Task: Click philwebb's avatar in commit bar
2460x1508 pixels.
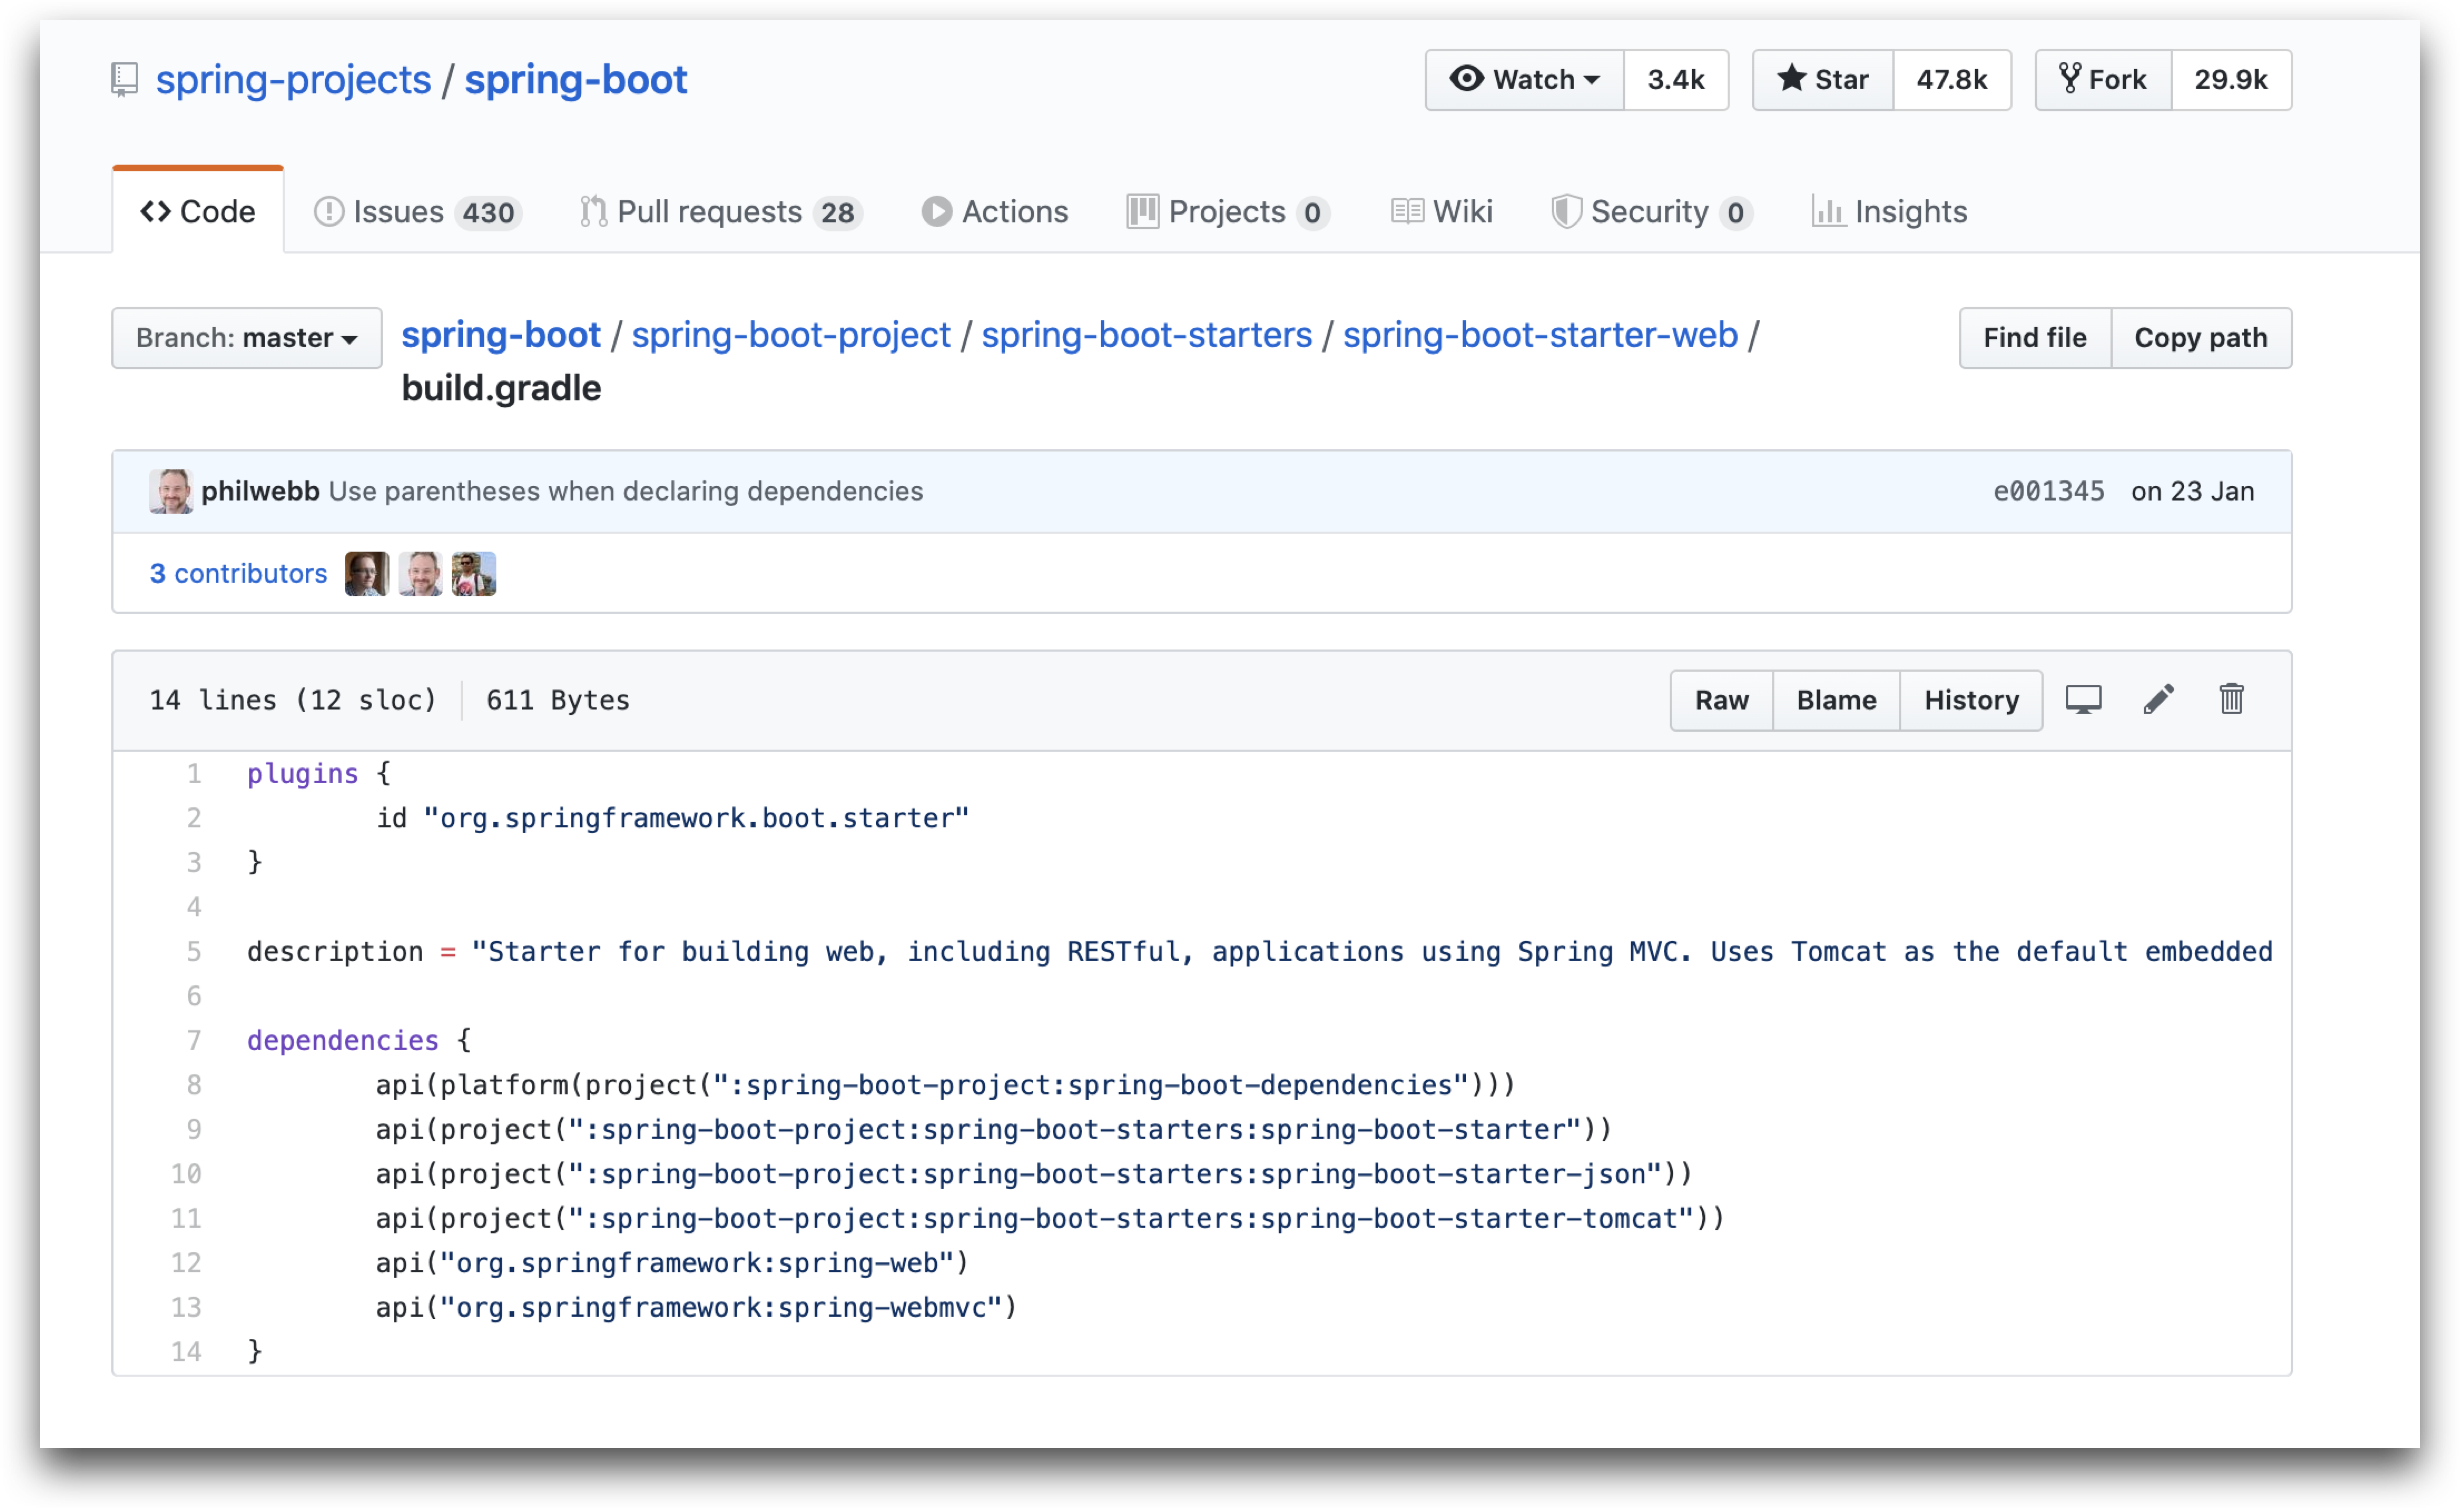Action: tap(171, 491)
